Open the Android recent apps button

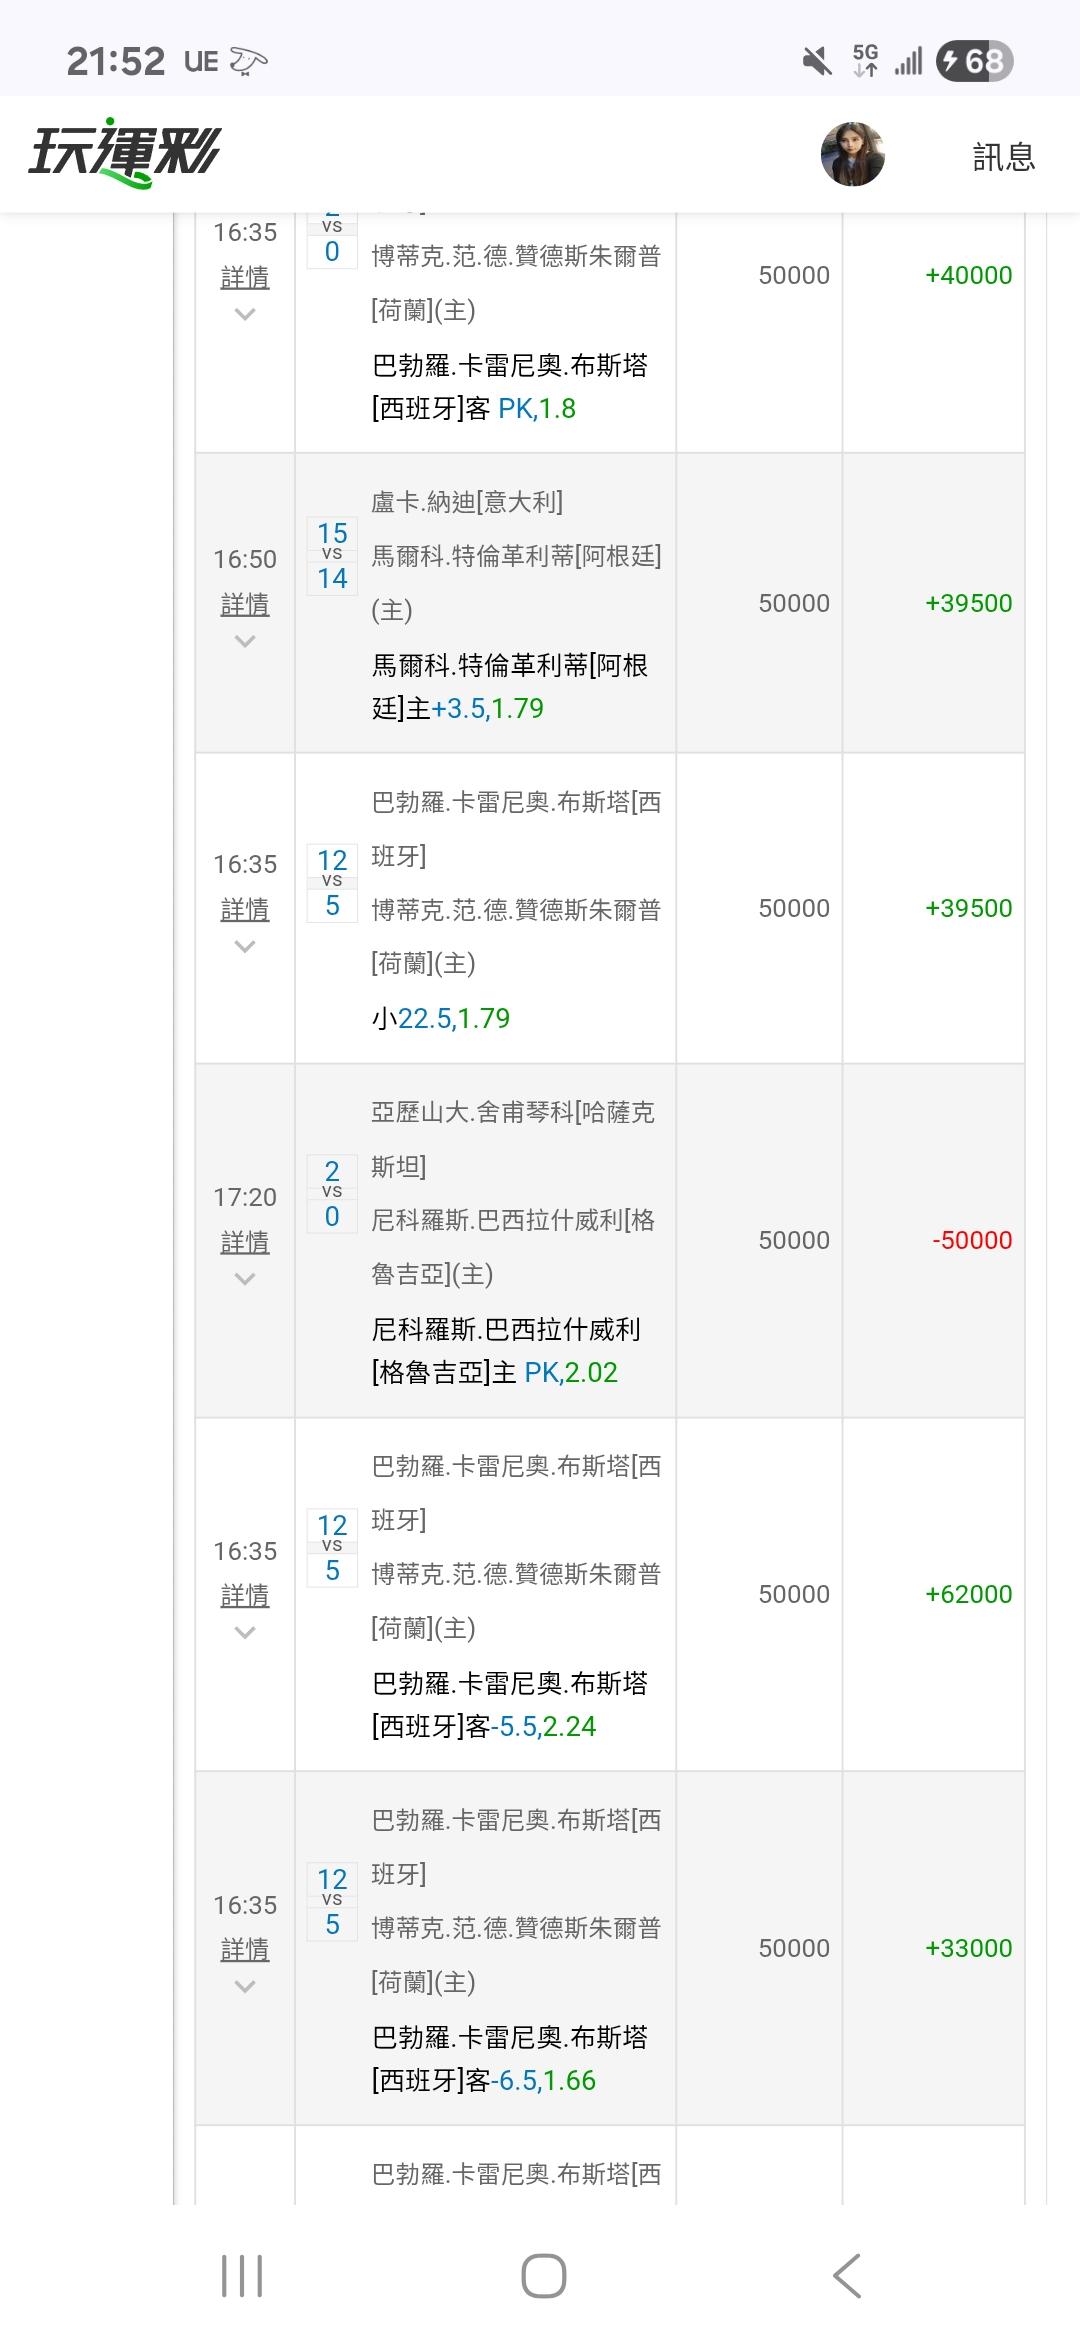click(242, 2275)
